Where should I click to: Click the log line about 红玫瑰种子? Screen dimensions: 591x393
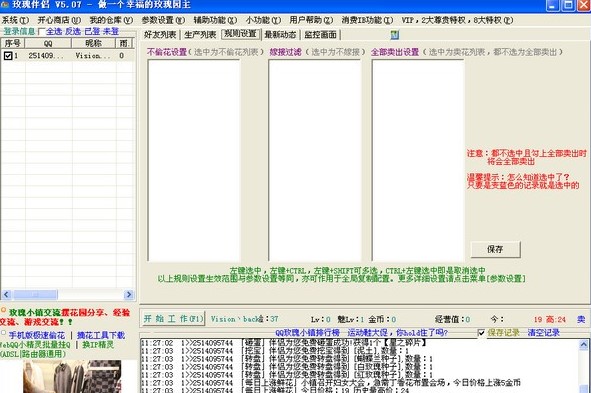[x=288, y=375]
